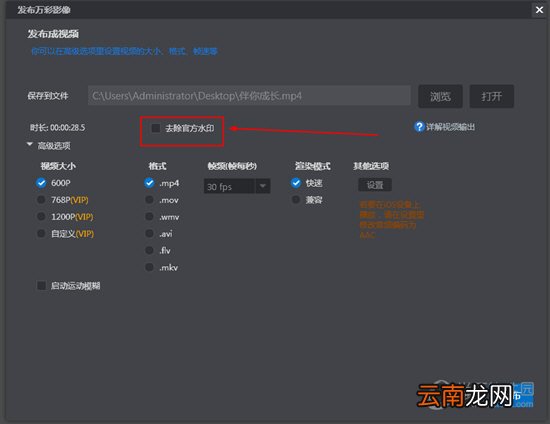Viewport: 550px width, 424px height.
Task: Open the 设置 other options button
Action: (375, 185)
